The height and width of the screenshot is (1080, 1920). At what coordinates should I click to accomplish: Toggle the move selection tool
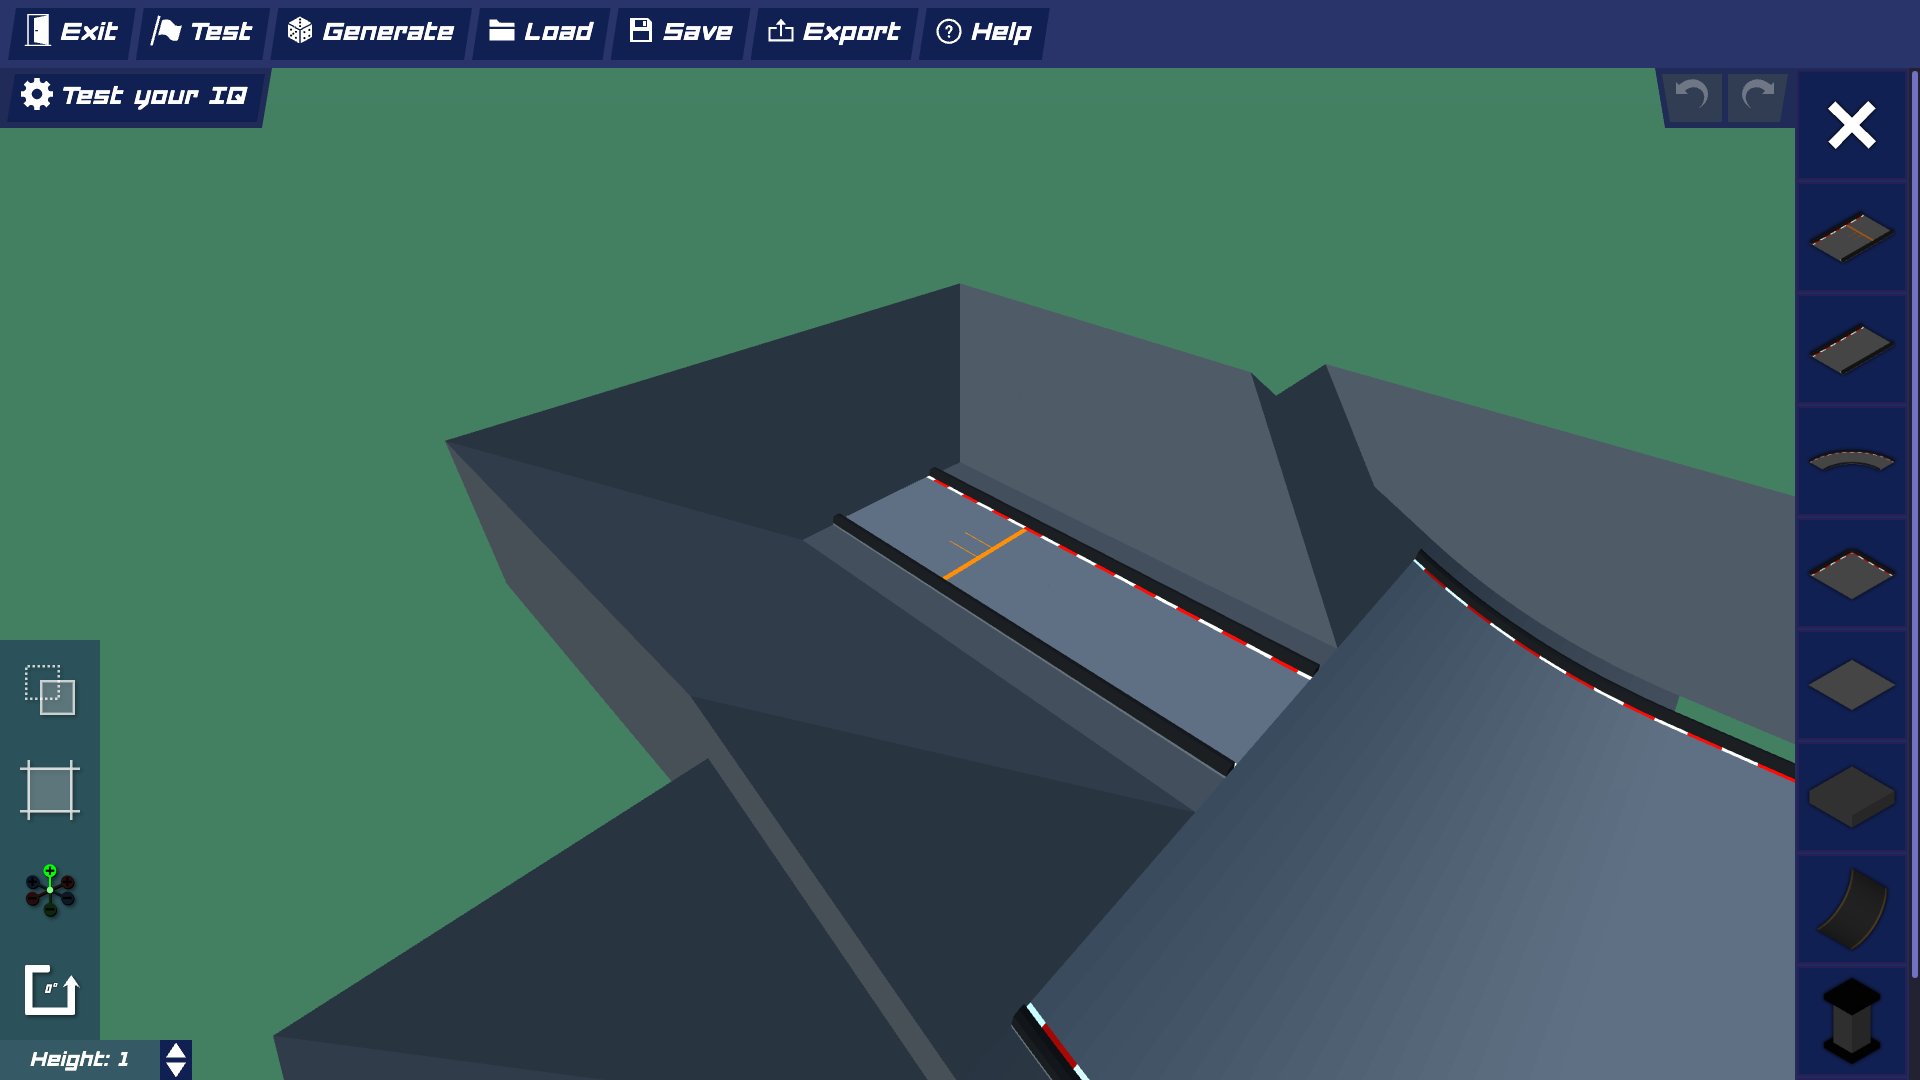[x=50, y=690]
